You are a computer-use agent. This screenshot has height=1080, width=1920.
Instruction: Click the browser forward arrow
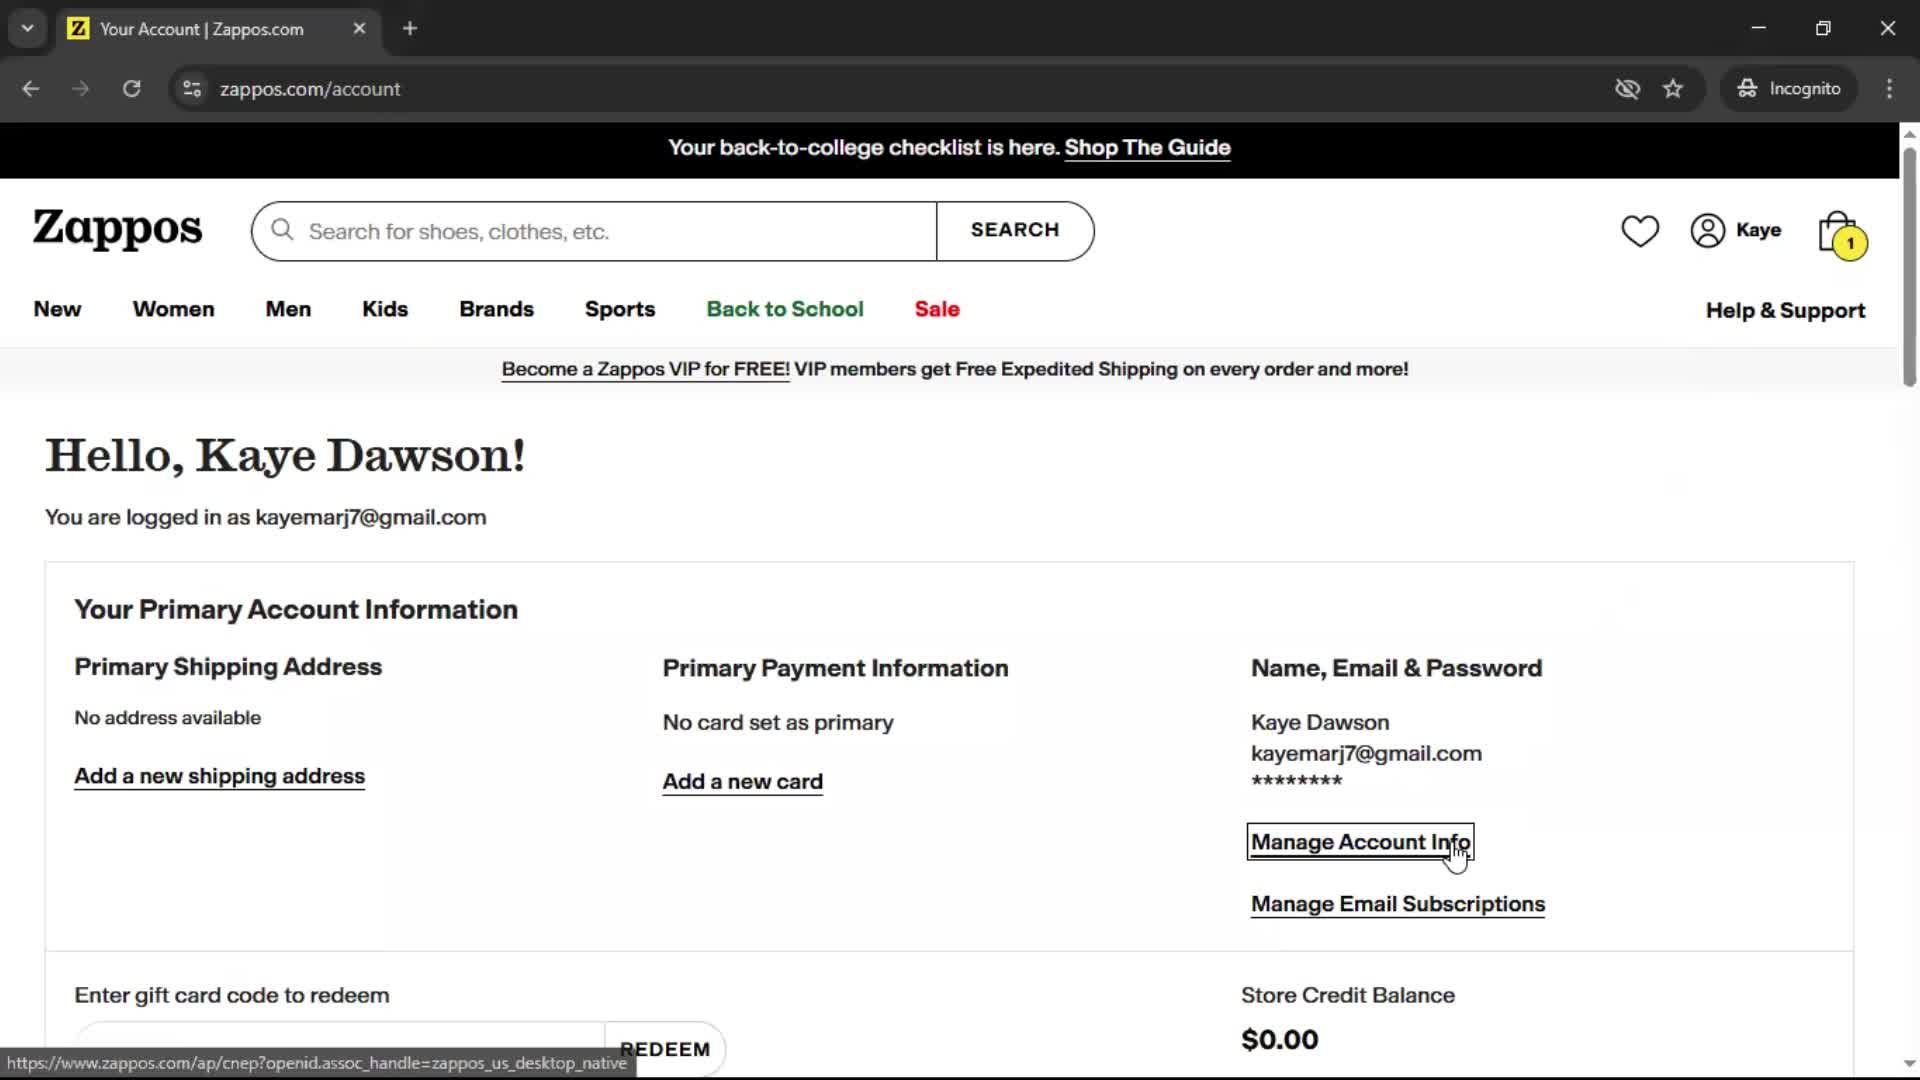[81, 89]
